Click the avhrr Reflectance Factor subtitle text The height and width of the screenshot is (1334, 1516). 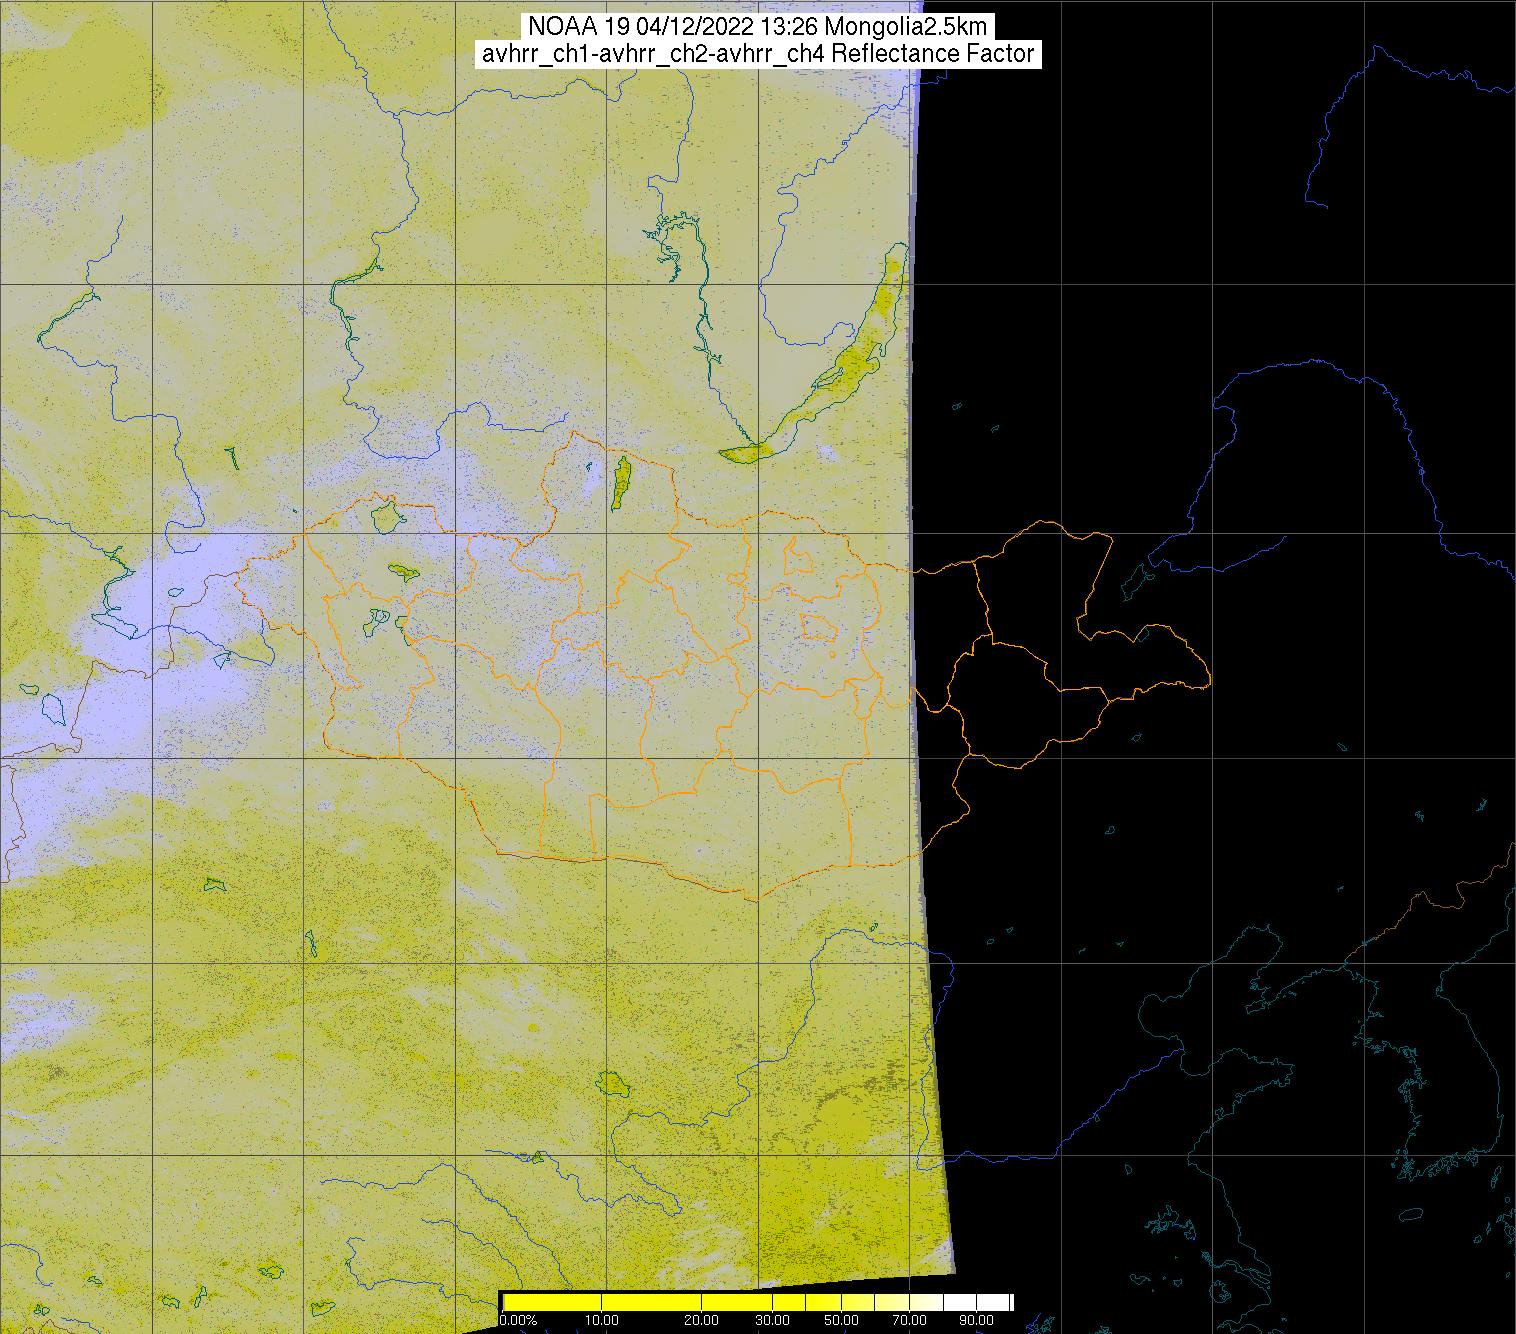(x=757, y=54)
